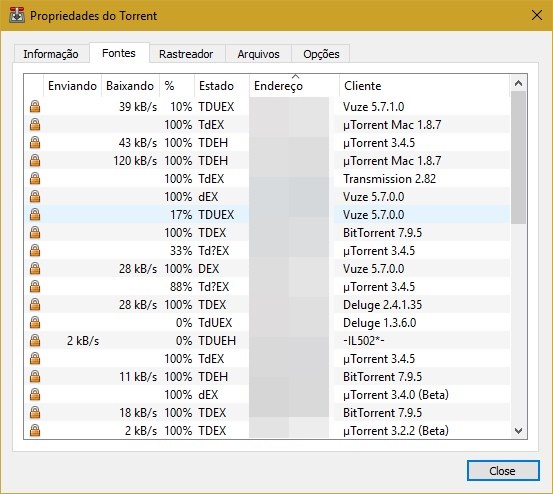Screen dimensions: 553x494
Task: Click lock icon in Vuze 5.7.1.0 row
Action: (x=35, y=106)
